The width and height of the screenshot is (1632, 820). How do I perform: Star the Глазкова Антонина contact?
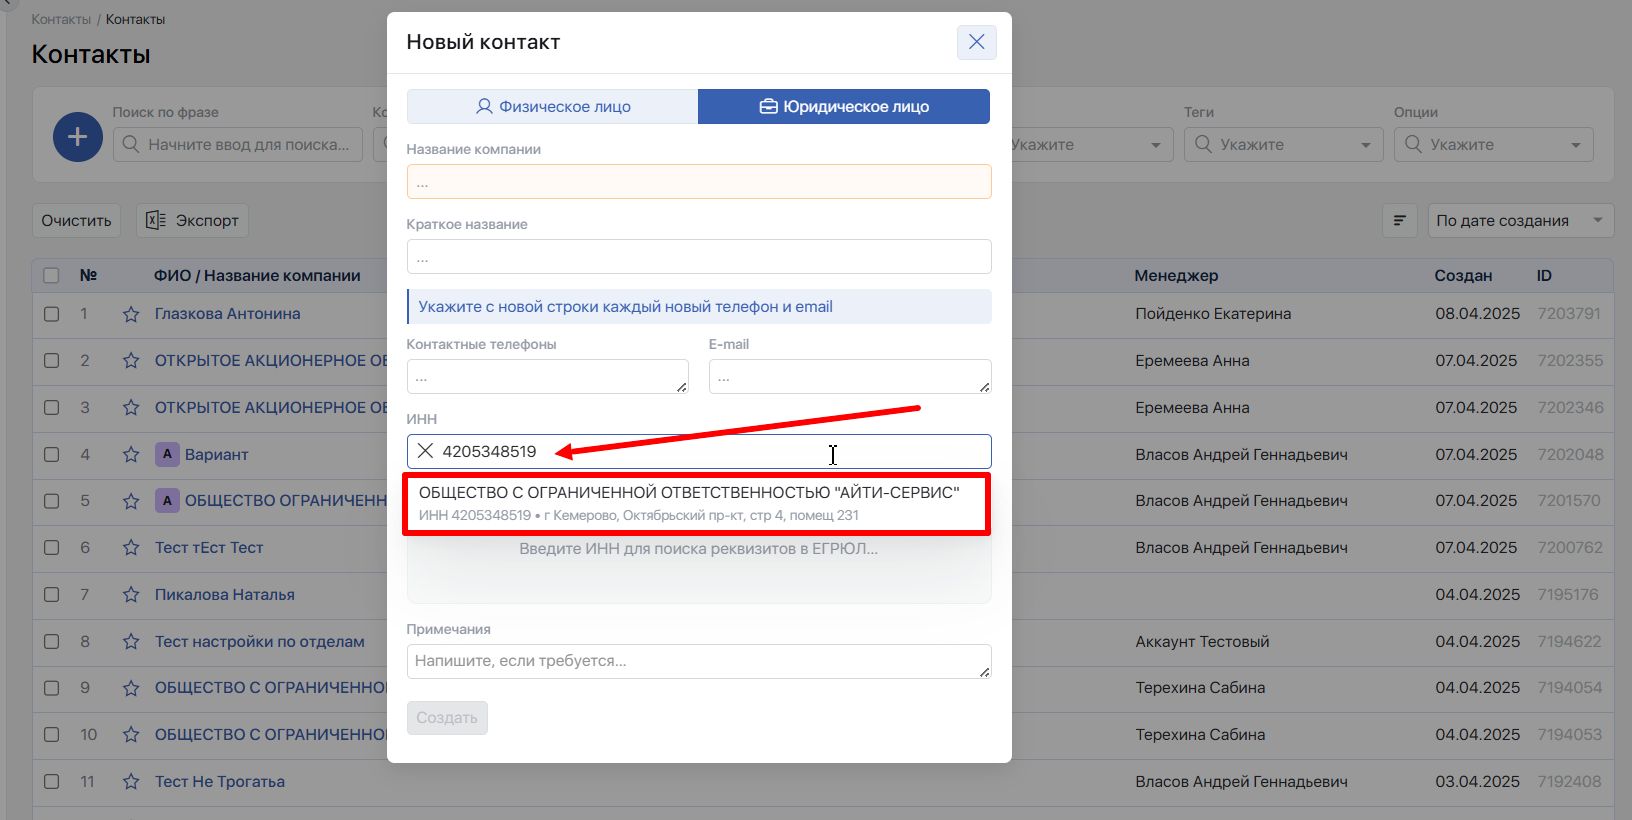click(x=131, y=314)
